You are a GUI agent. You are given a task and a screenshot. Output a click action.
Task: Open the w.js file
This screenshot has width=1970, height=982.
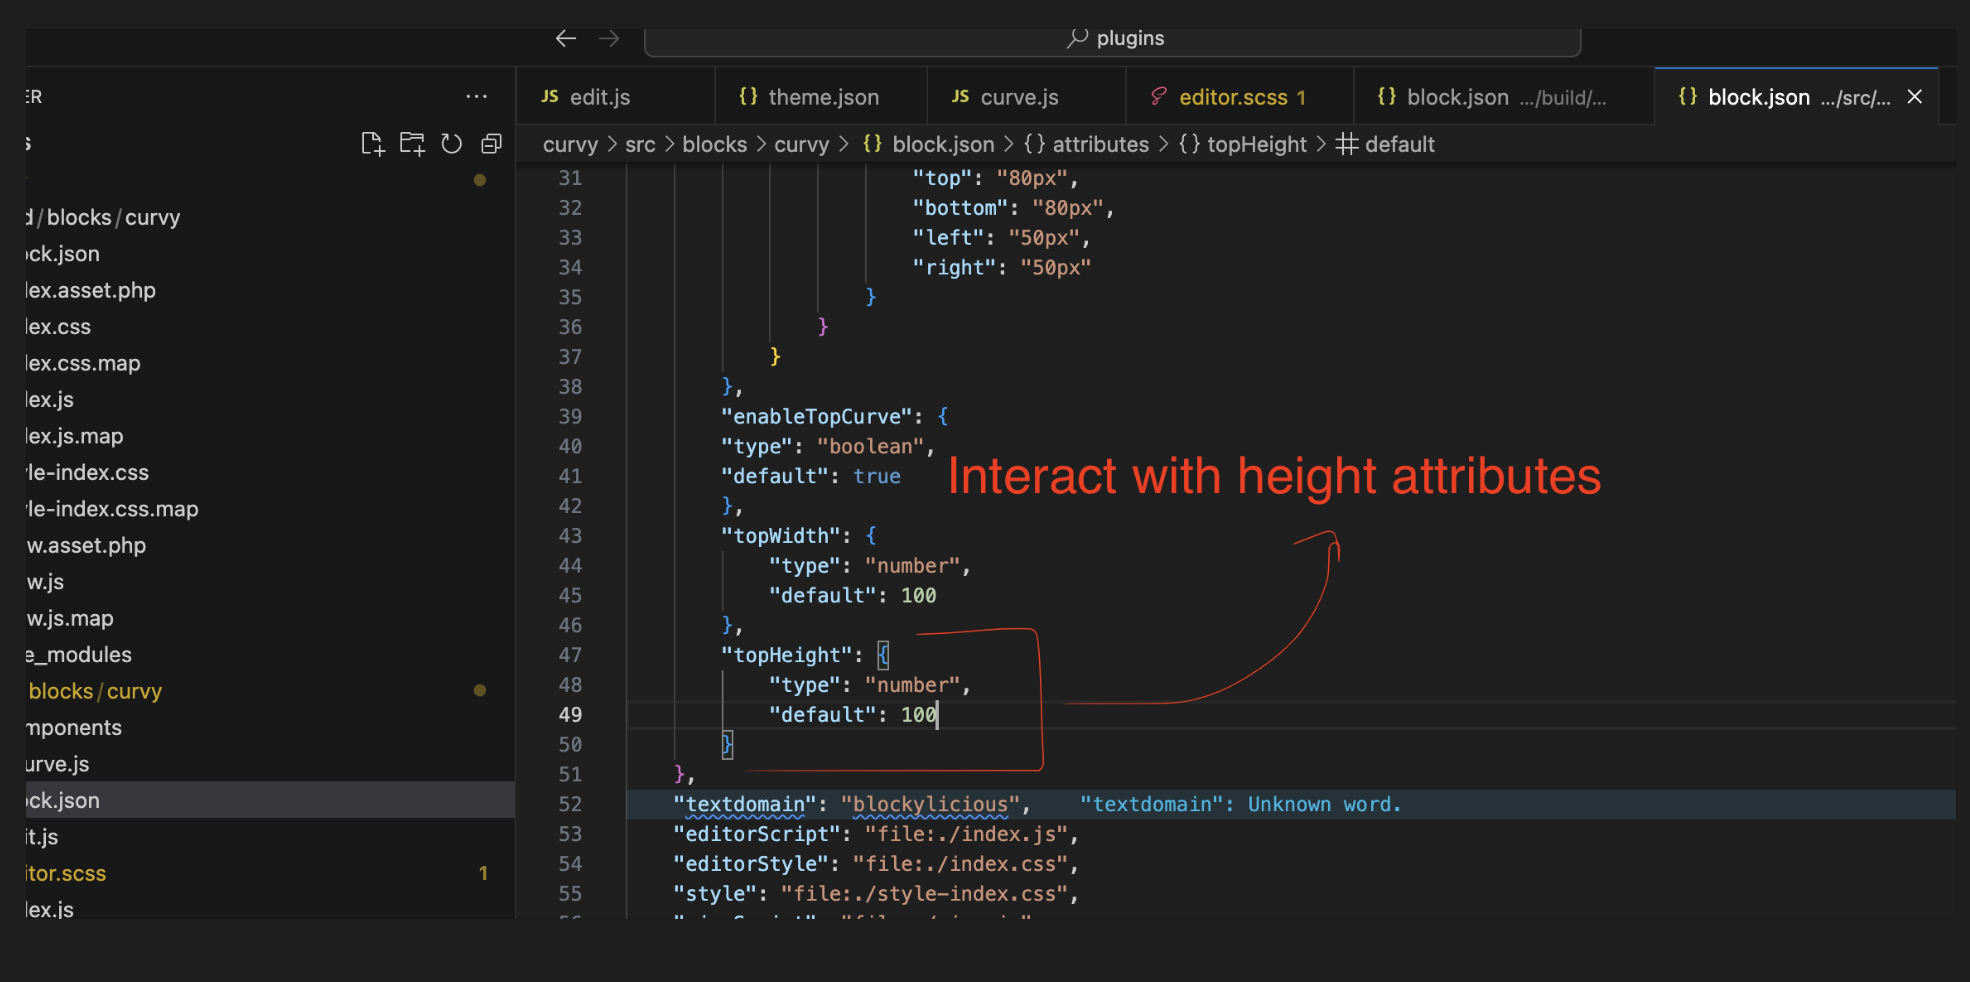[x=270, y=582]
